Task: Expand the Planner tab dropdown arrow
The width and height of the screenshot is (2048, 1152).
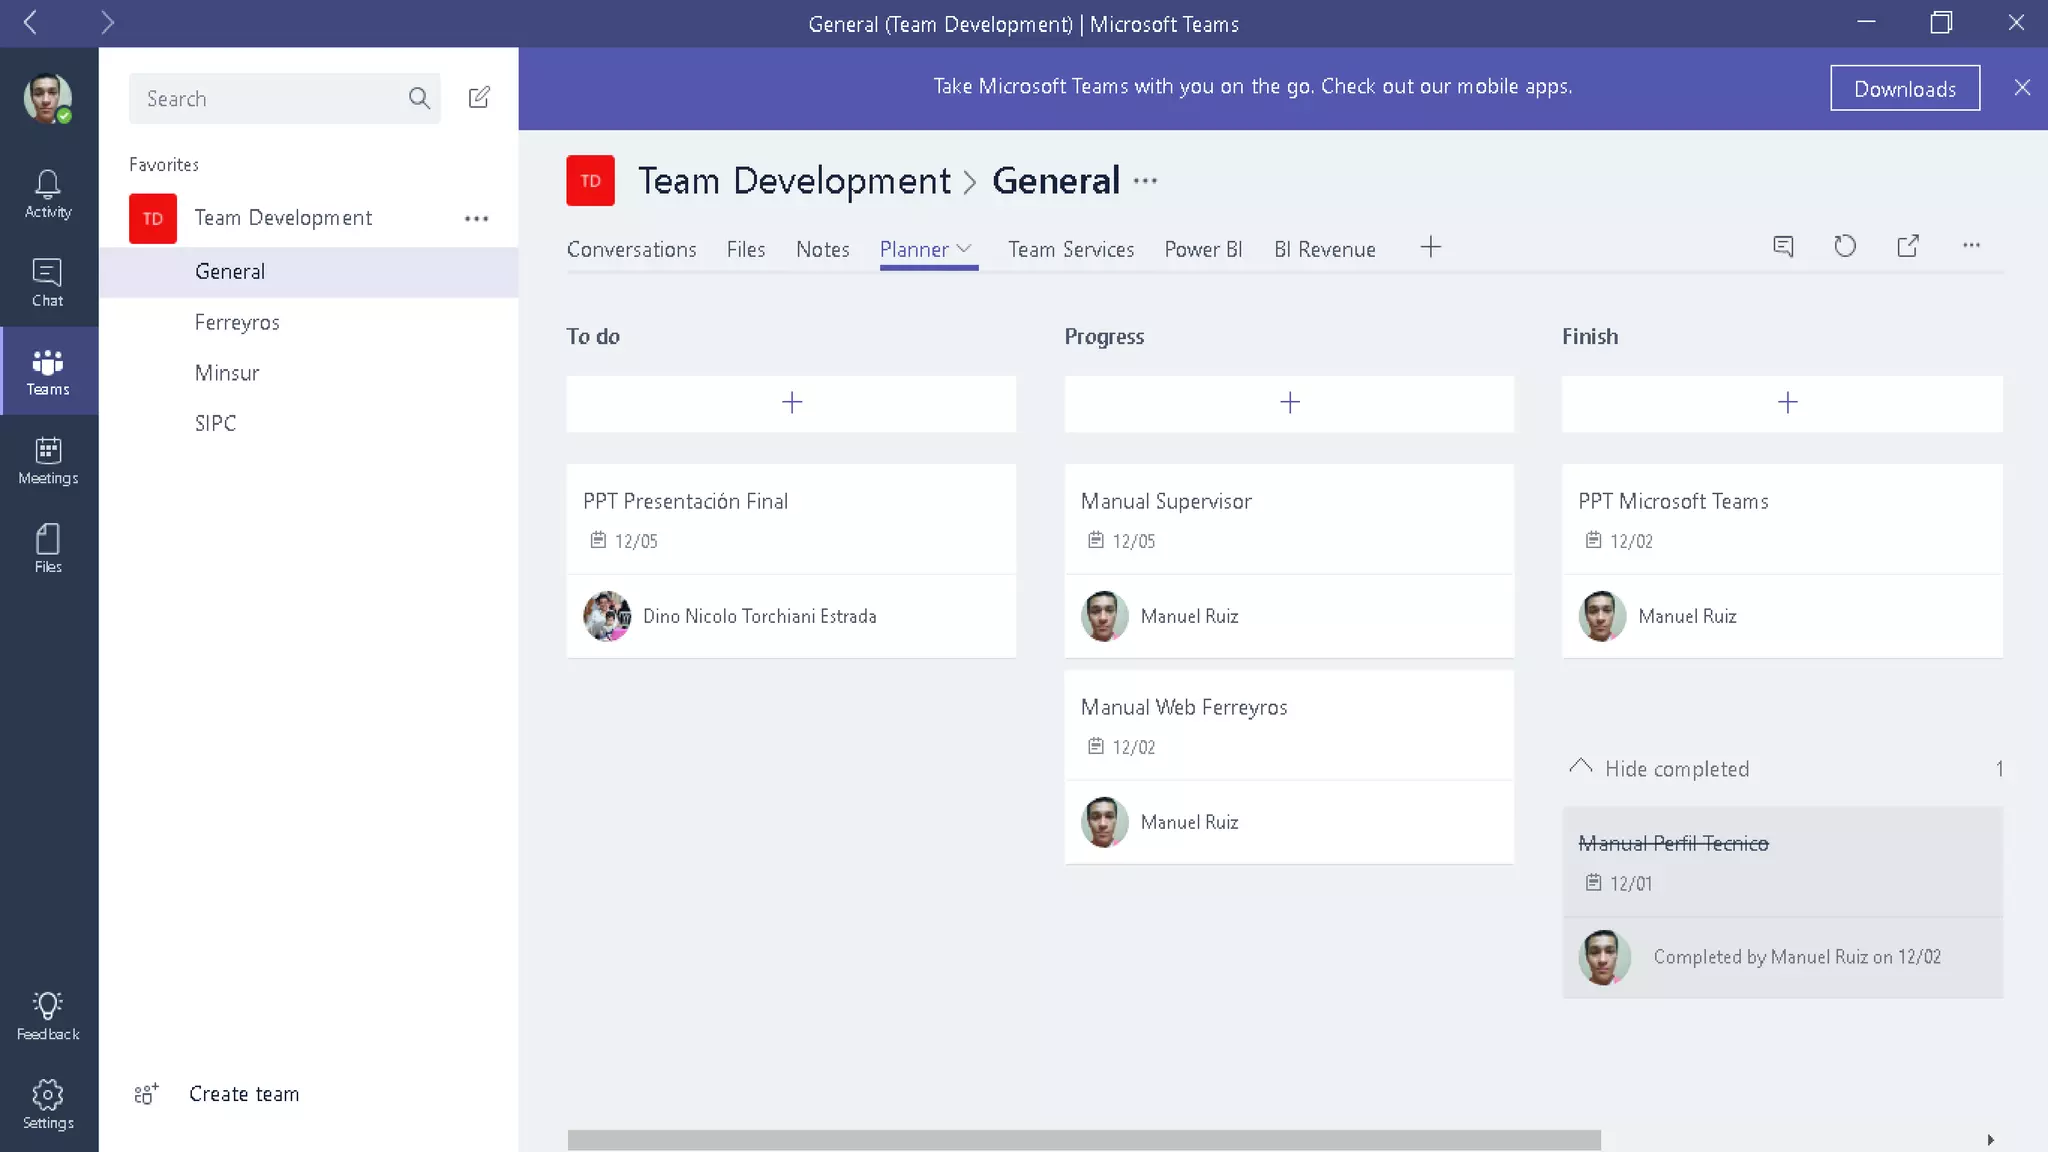Action: [964, 249]
